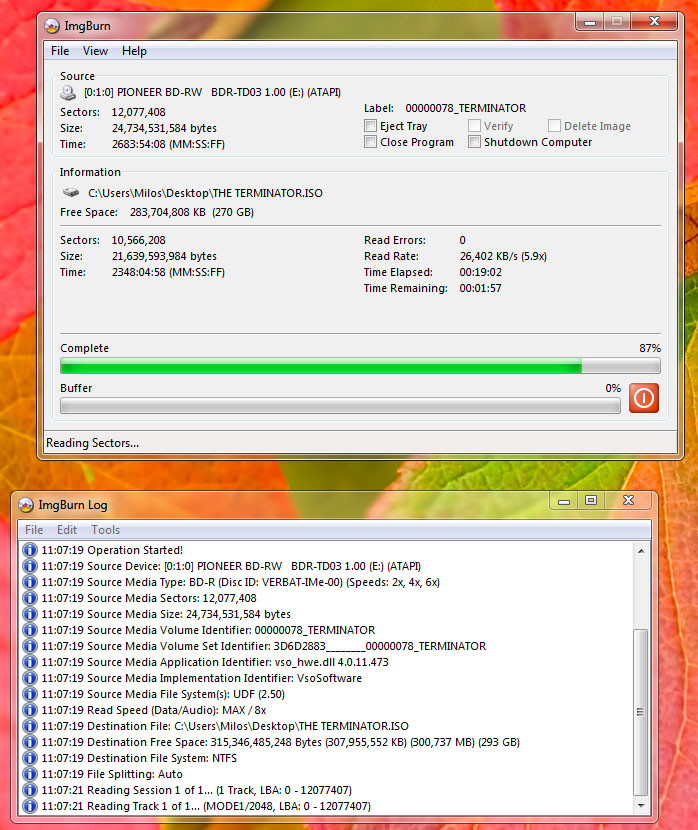Click info icon on Volume Identifier row
The height and width of the screenshot is (830, 698).
[x=30, y=630]
